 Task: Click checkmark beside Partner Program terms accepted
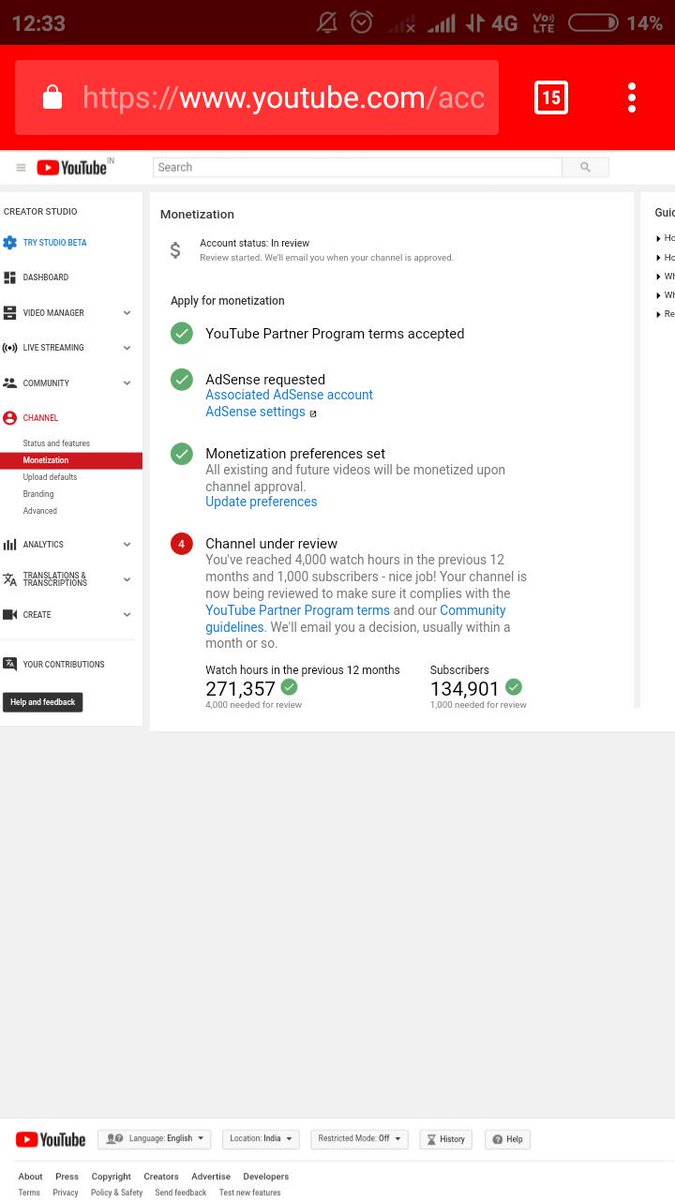point(181,333)
